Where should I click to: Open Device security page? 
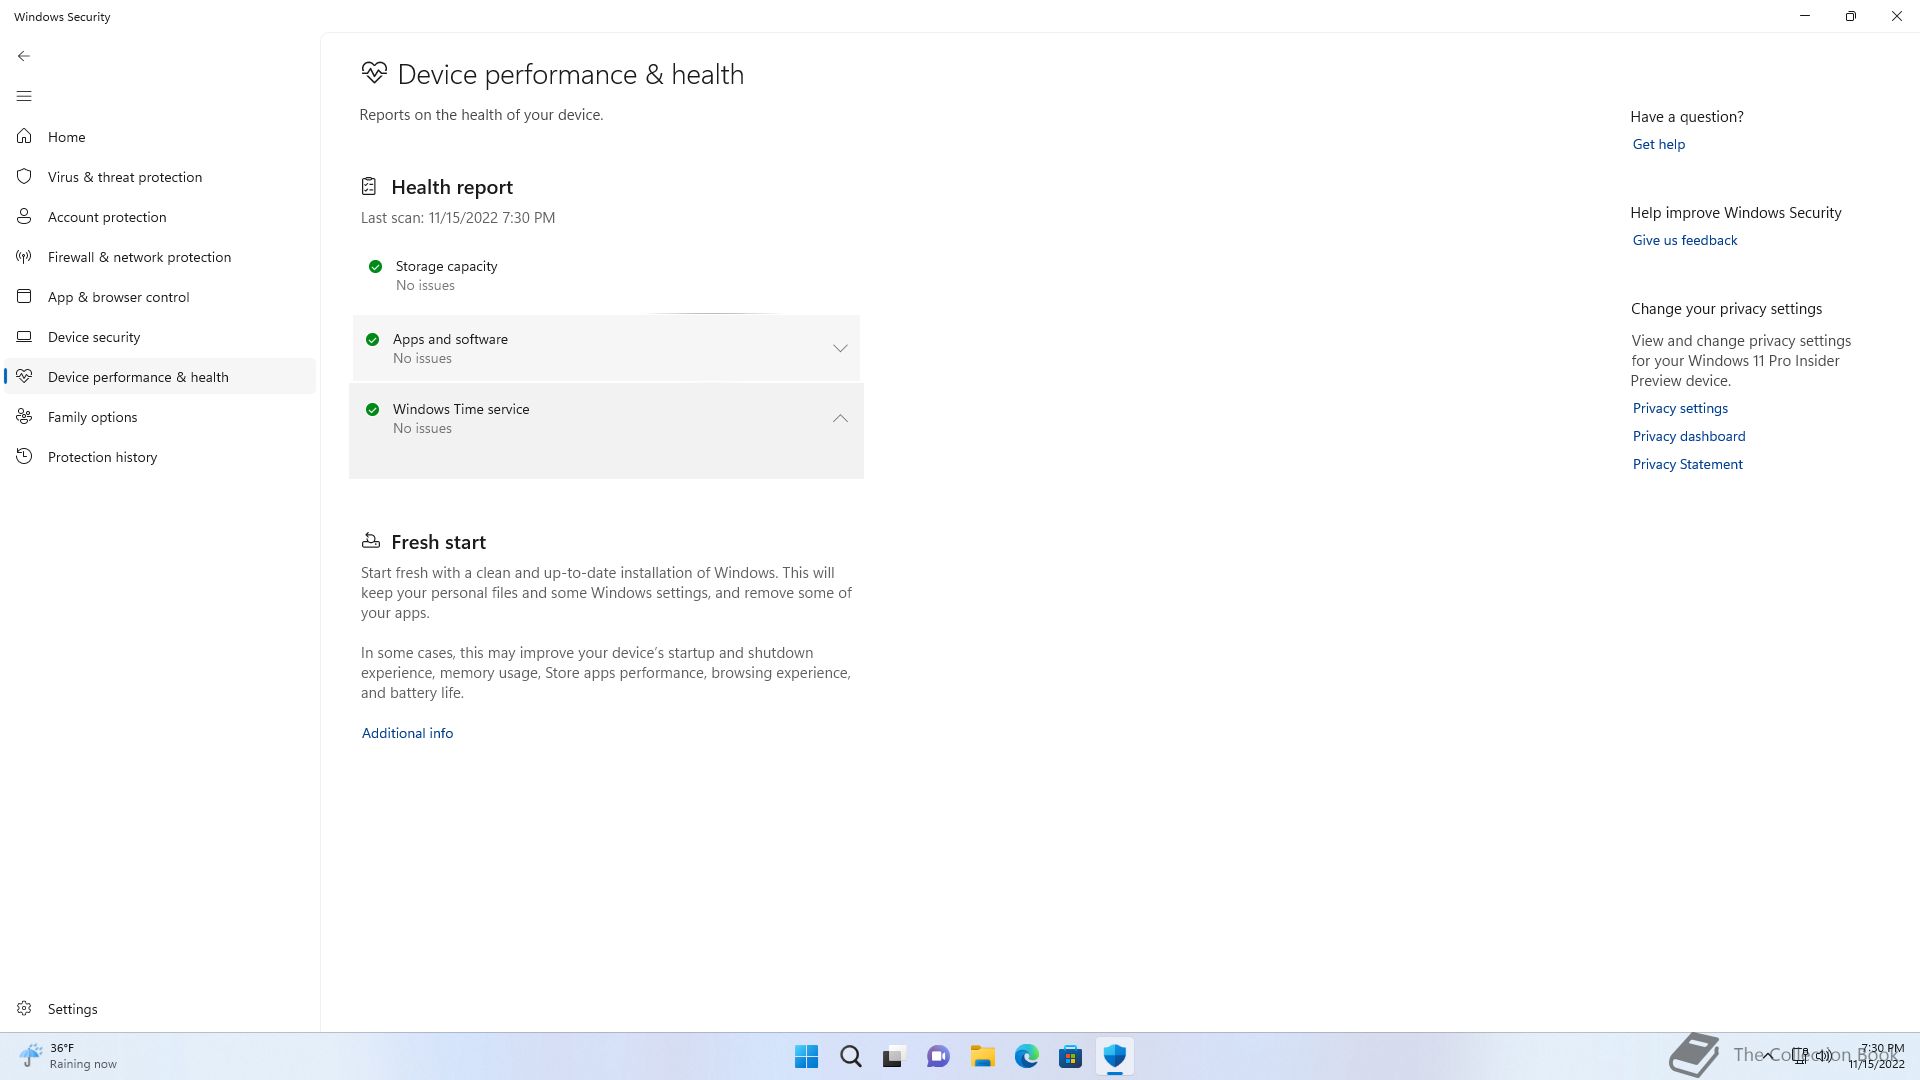pos(160,336)
